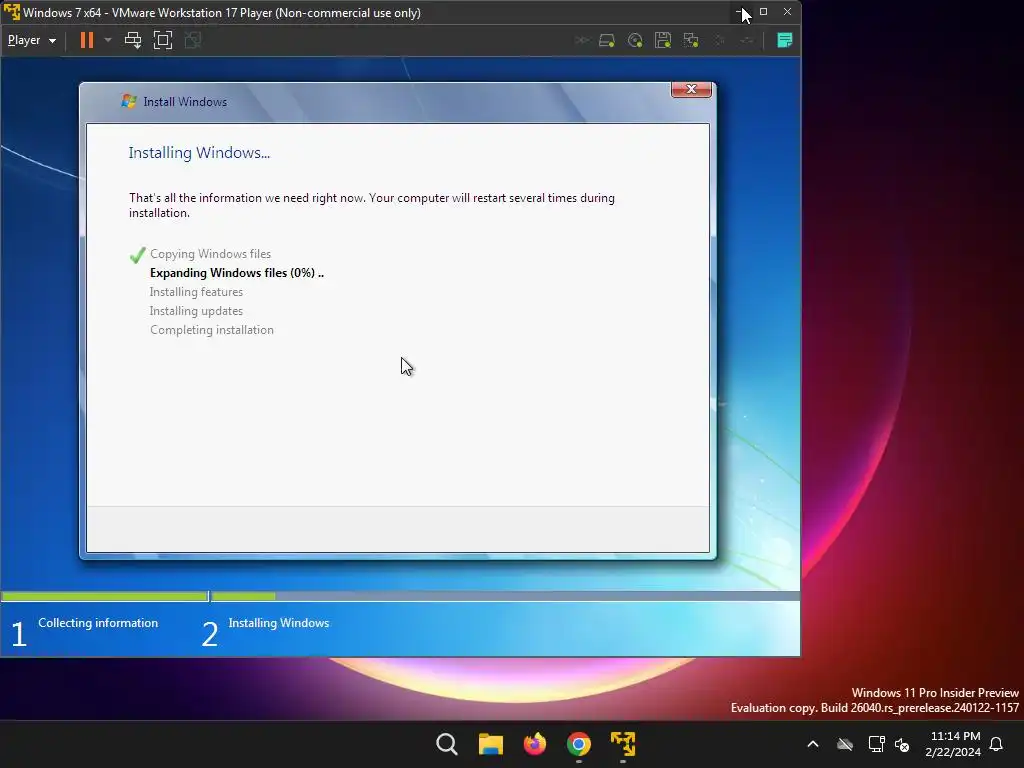Send Ctrl+Alt+Del to the virtual machine
The width and height of the screenshot is (1024, 768).
tap(133, 40)
